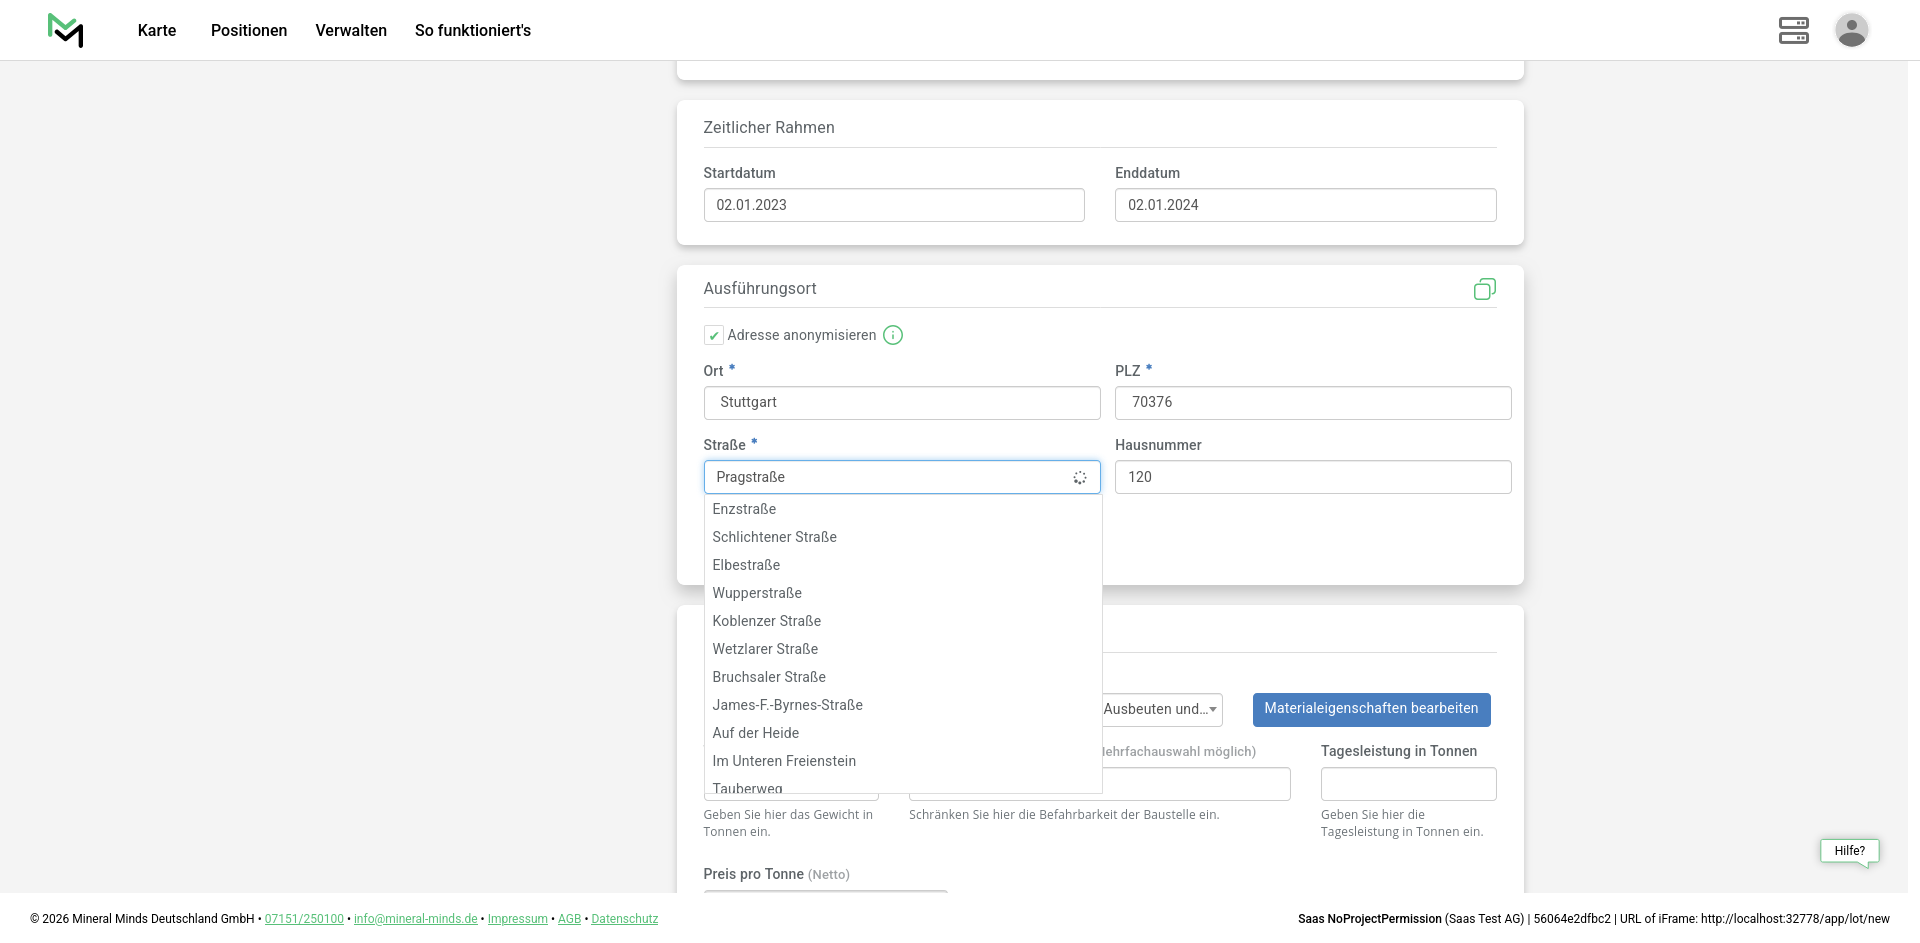Viewport: 1920px width, 943px height.
Task: Open the Hilfe? chat bubble
Action: click(1849, 851)
